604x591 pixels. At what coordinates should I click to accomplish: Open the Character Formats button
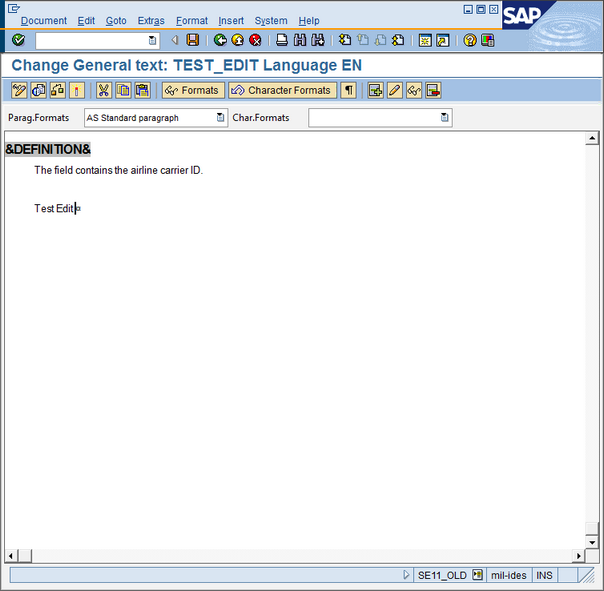[x=282, y=91]
